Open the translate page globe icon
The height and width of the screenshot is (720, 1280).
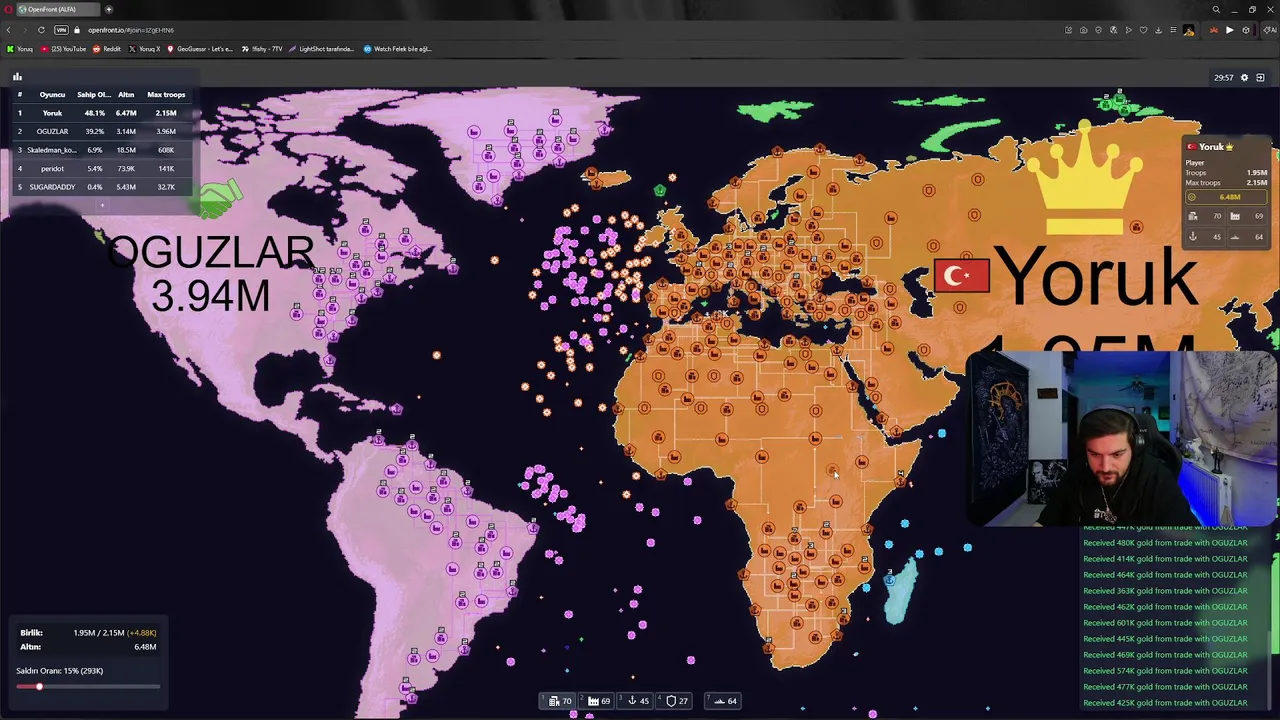point(1113,30)
